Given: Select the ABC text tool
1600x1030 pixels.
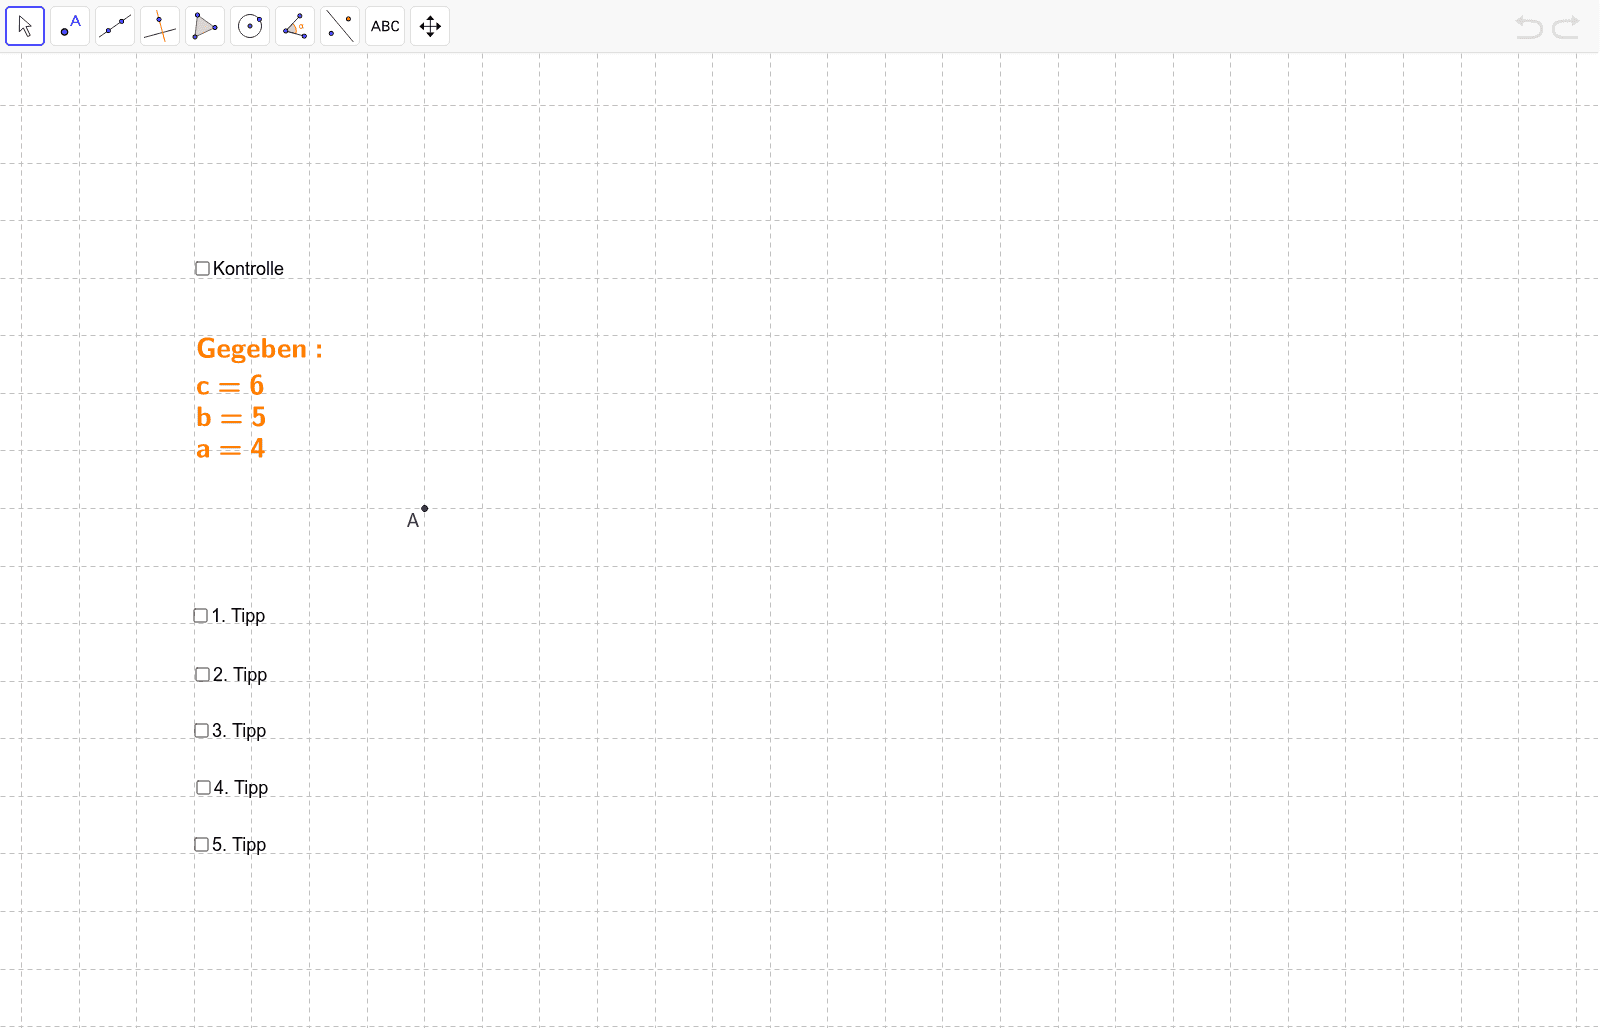Looking at the screenshot, I should tap(385, 26).
